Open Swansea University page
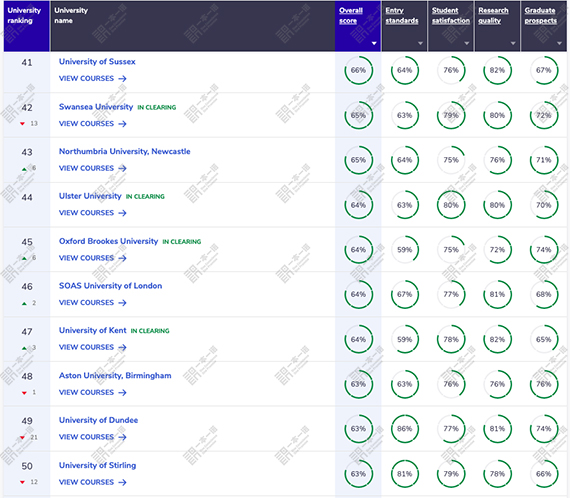Image resolution: width=570 pixels, height=498 pixels. point(96,107)
